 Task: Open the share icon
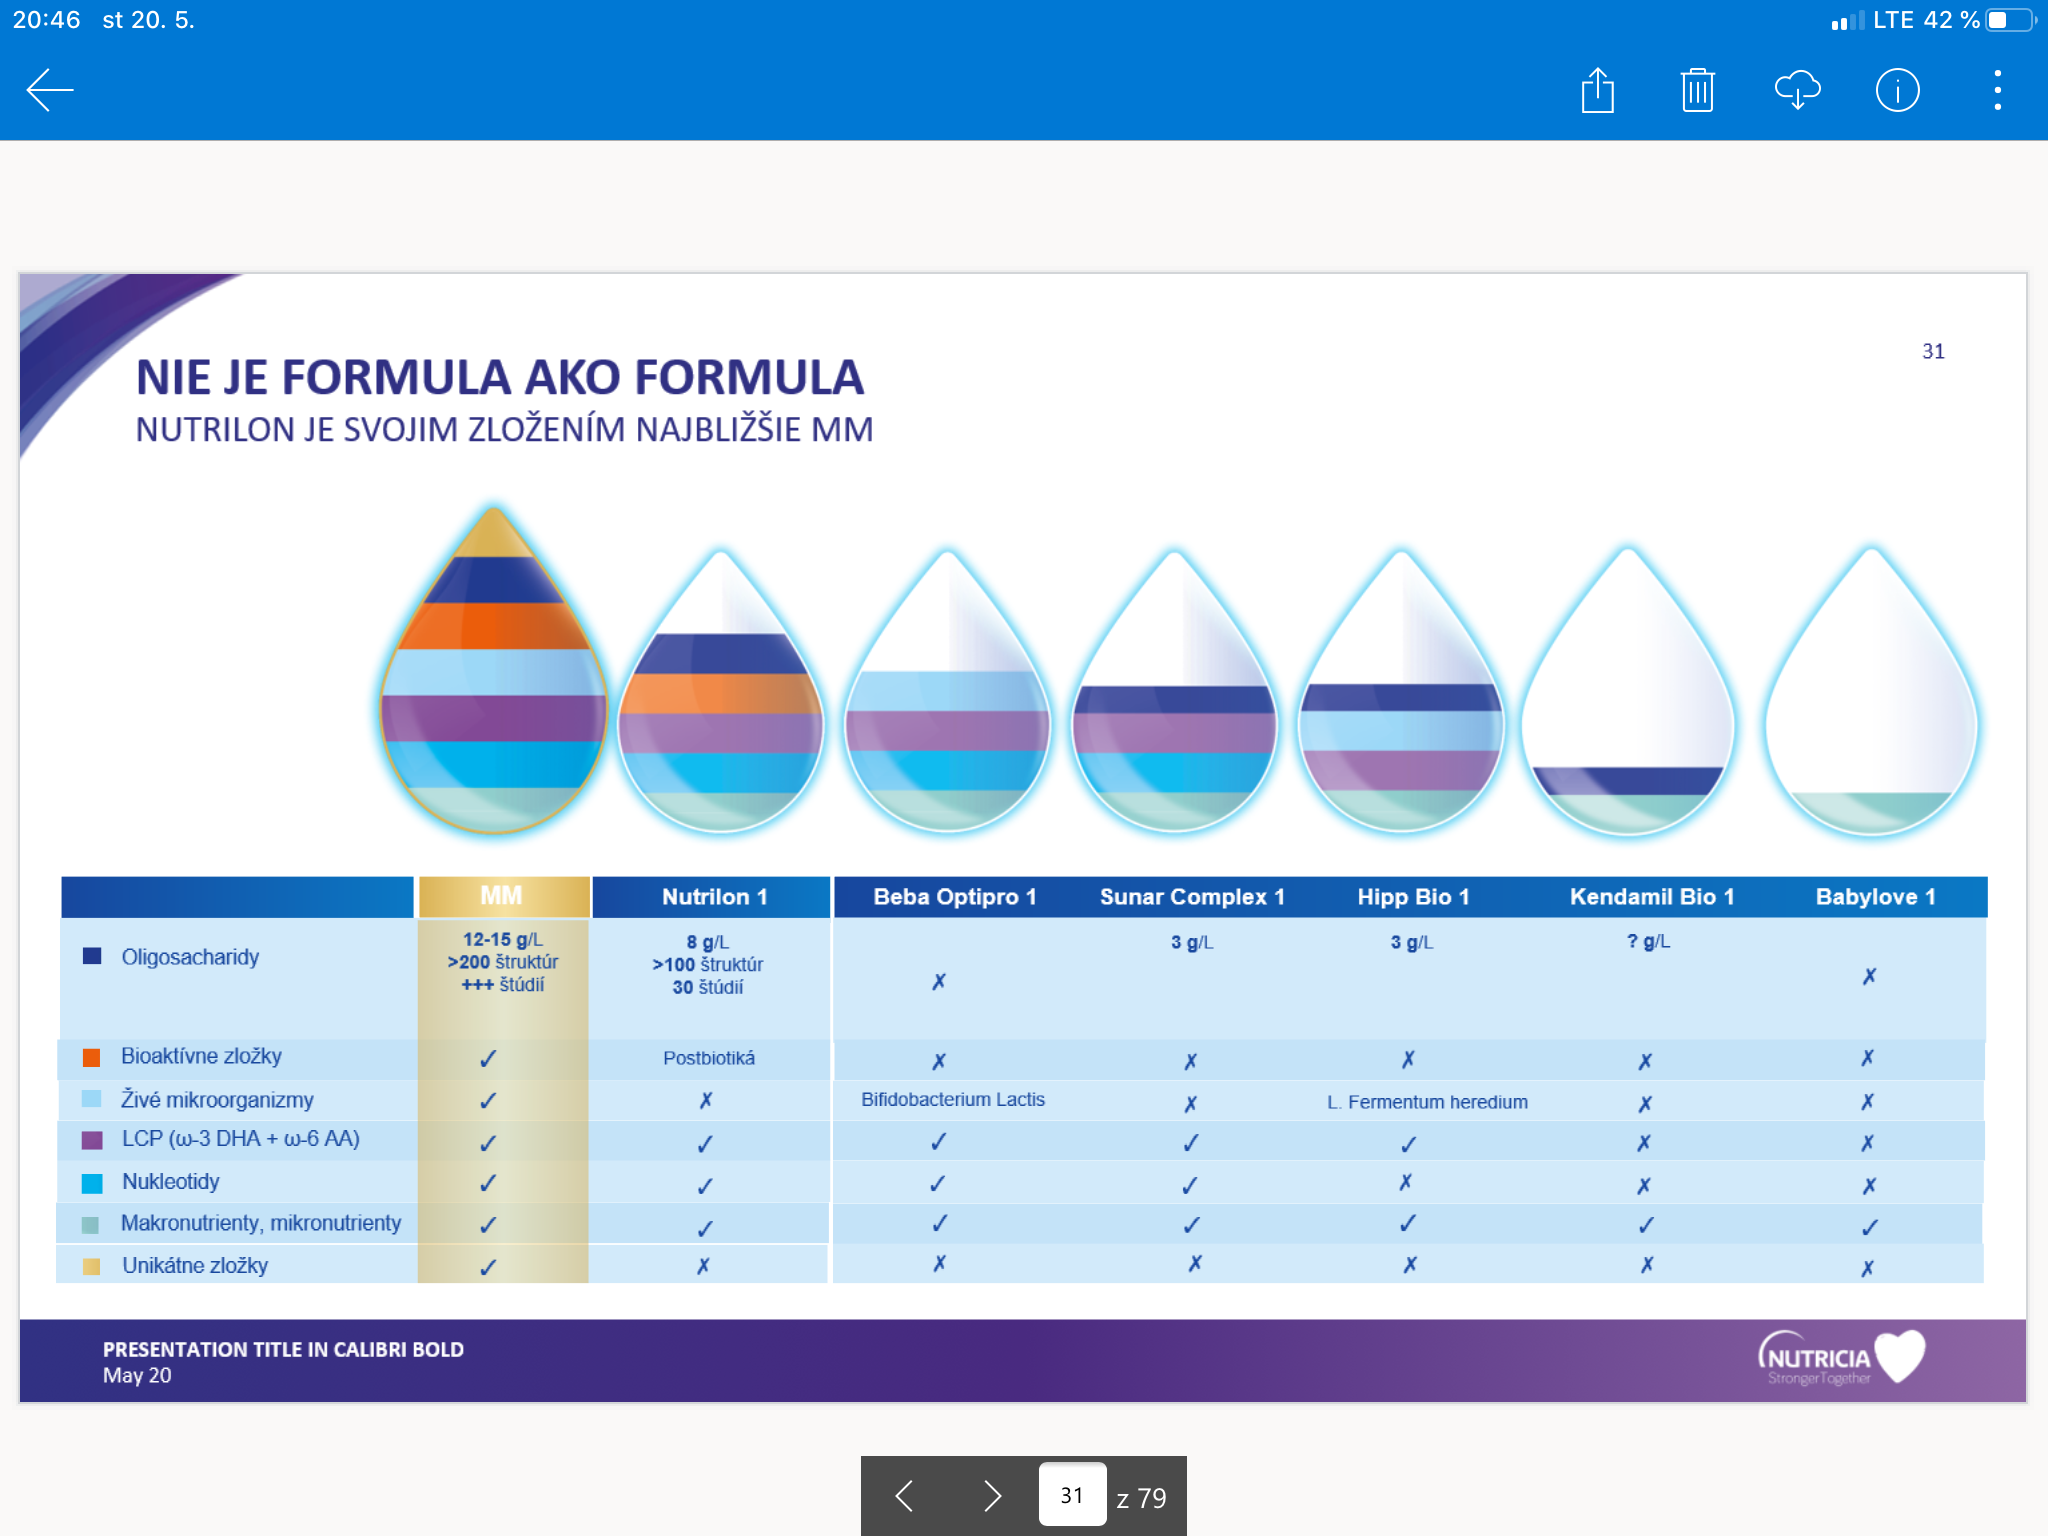1597,91
